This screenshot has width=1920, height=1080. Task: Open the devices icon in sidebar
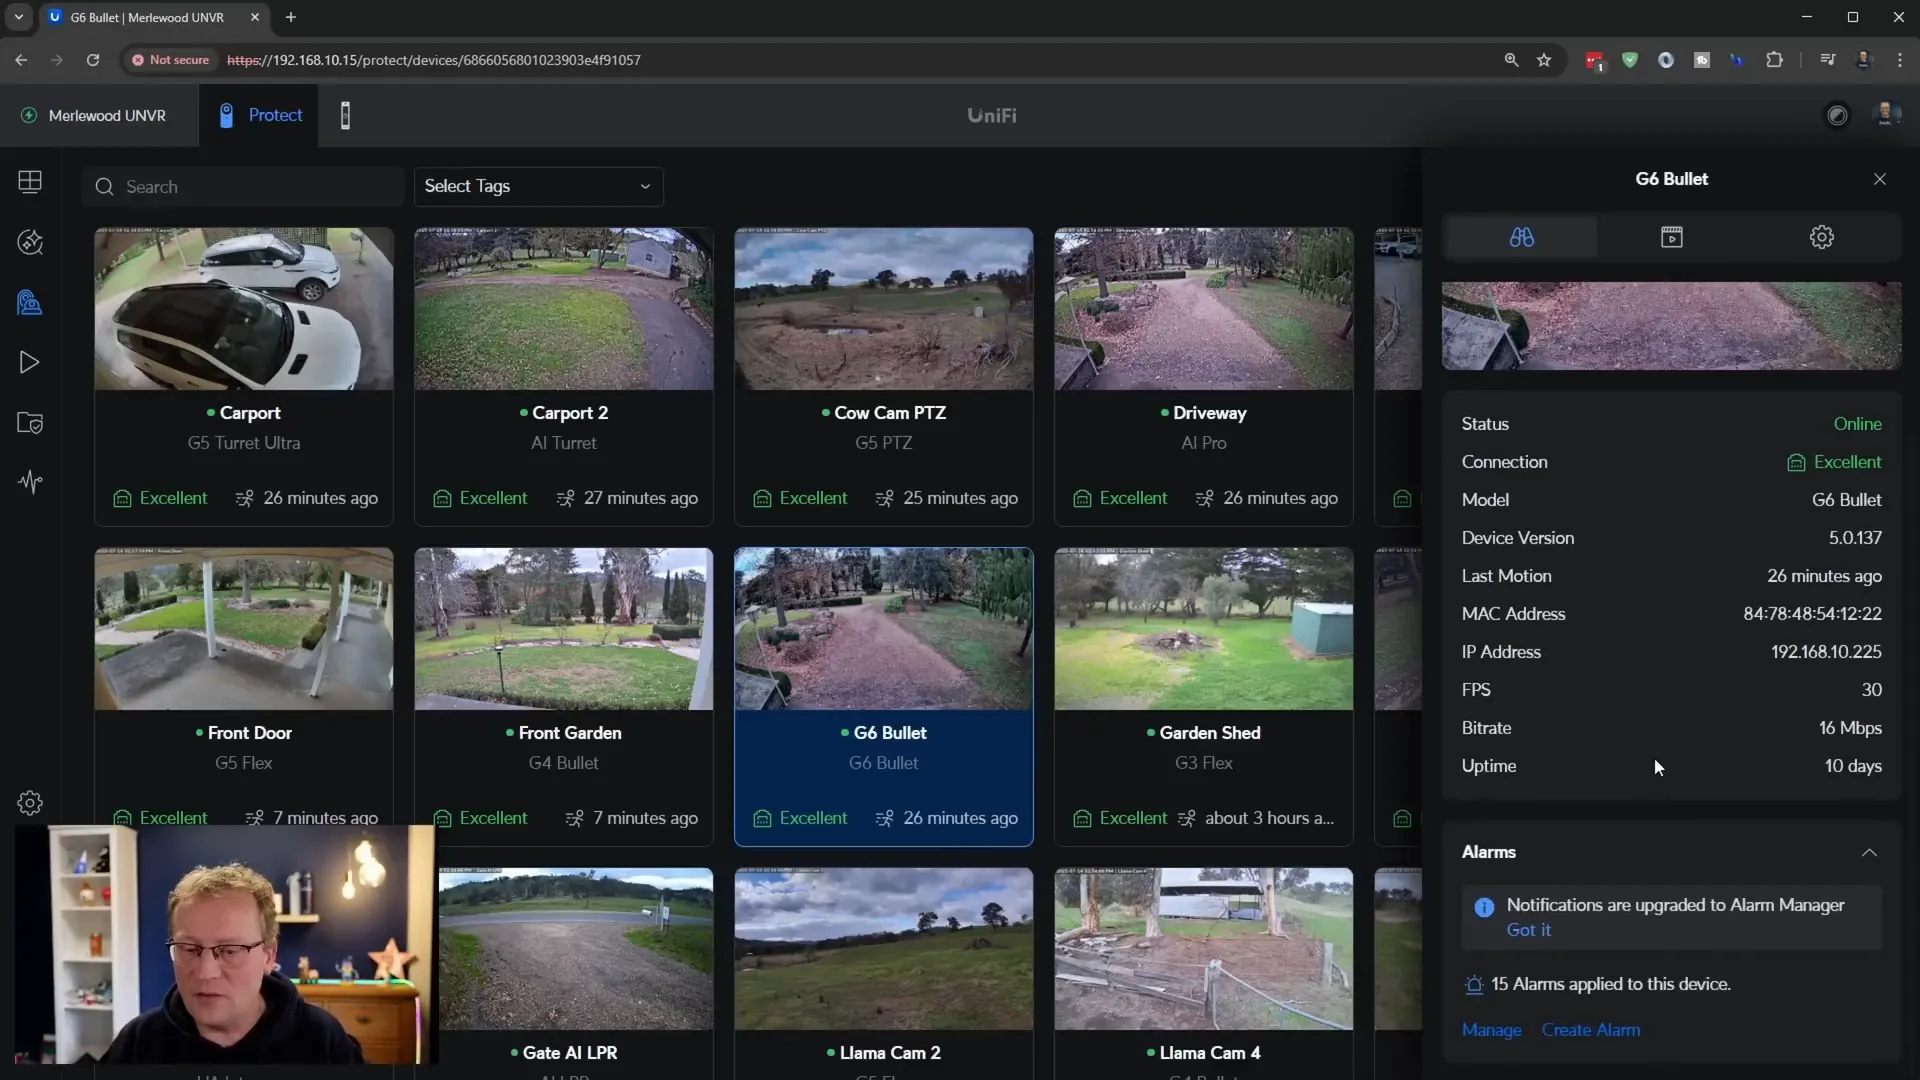(30, 302)
